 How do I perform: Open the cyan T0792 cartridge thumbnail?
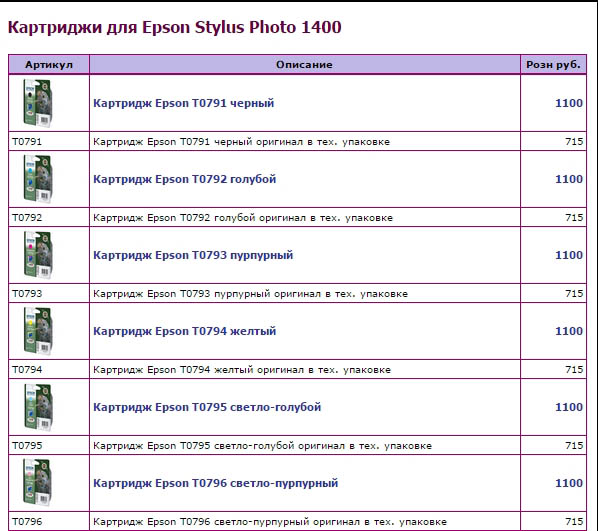(x=37, y=179)
